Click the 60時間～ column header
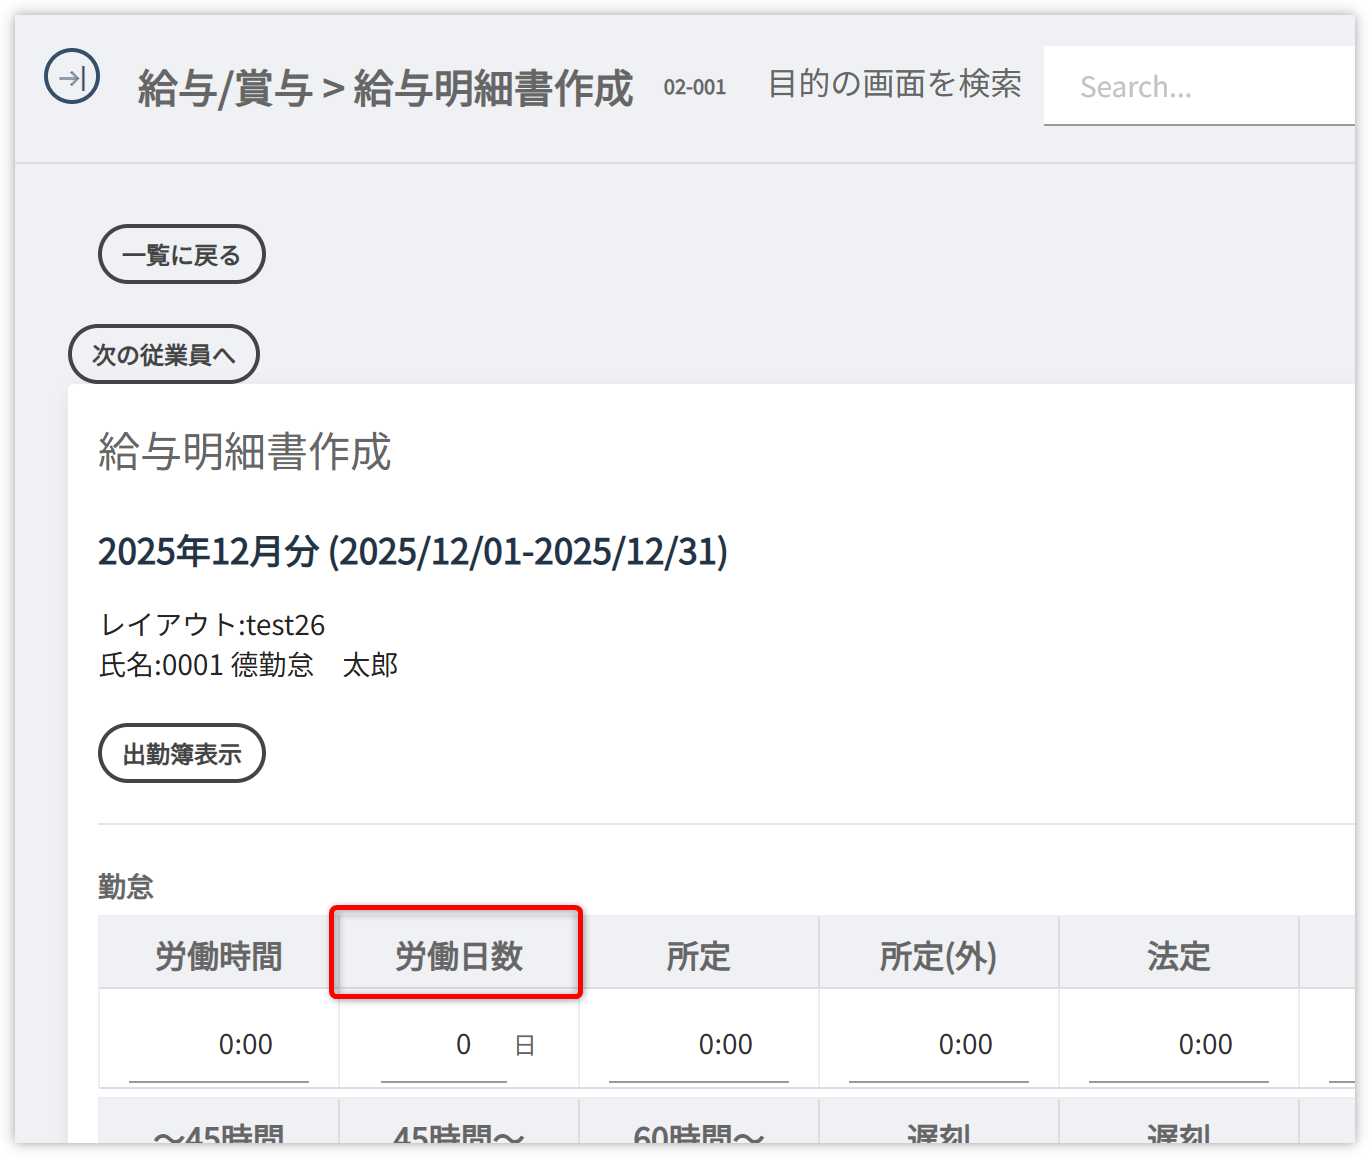 (698, 1133)
